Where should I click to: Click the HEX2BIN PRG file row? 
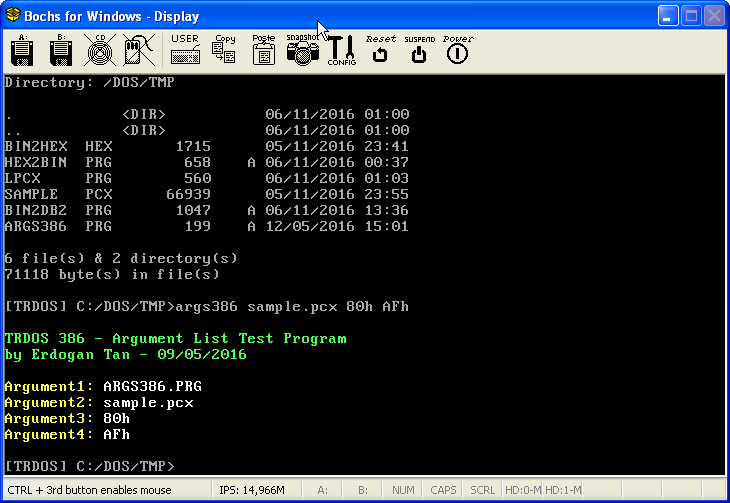pos(207,162)
